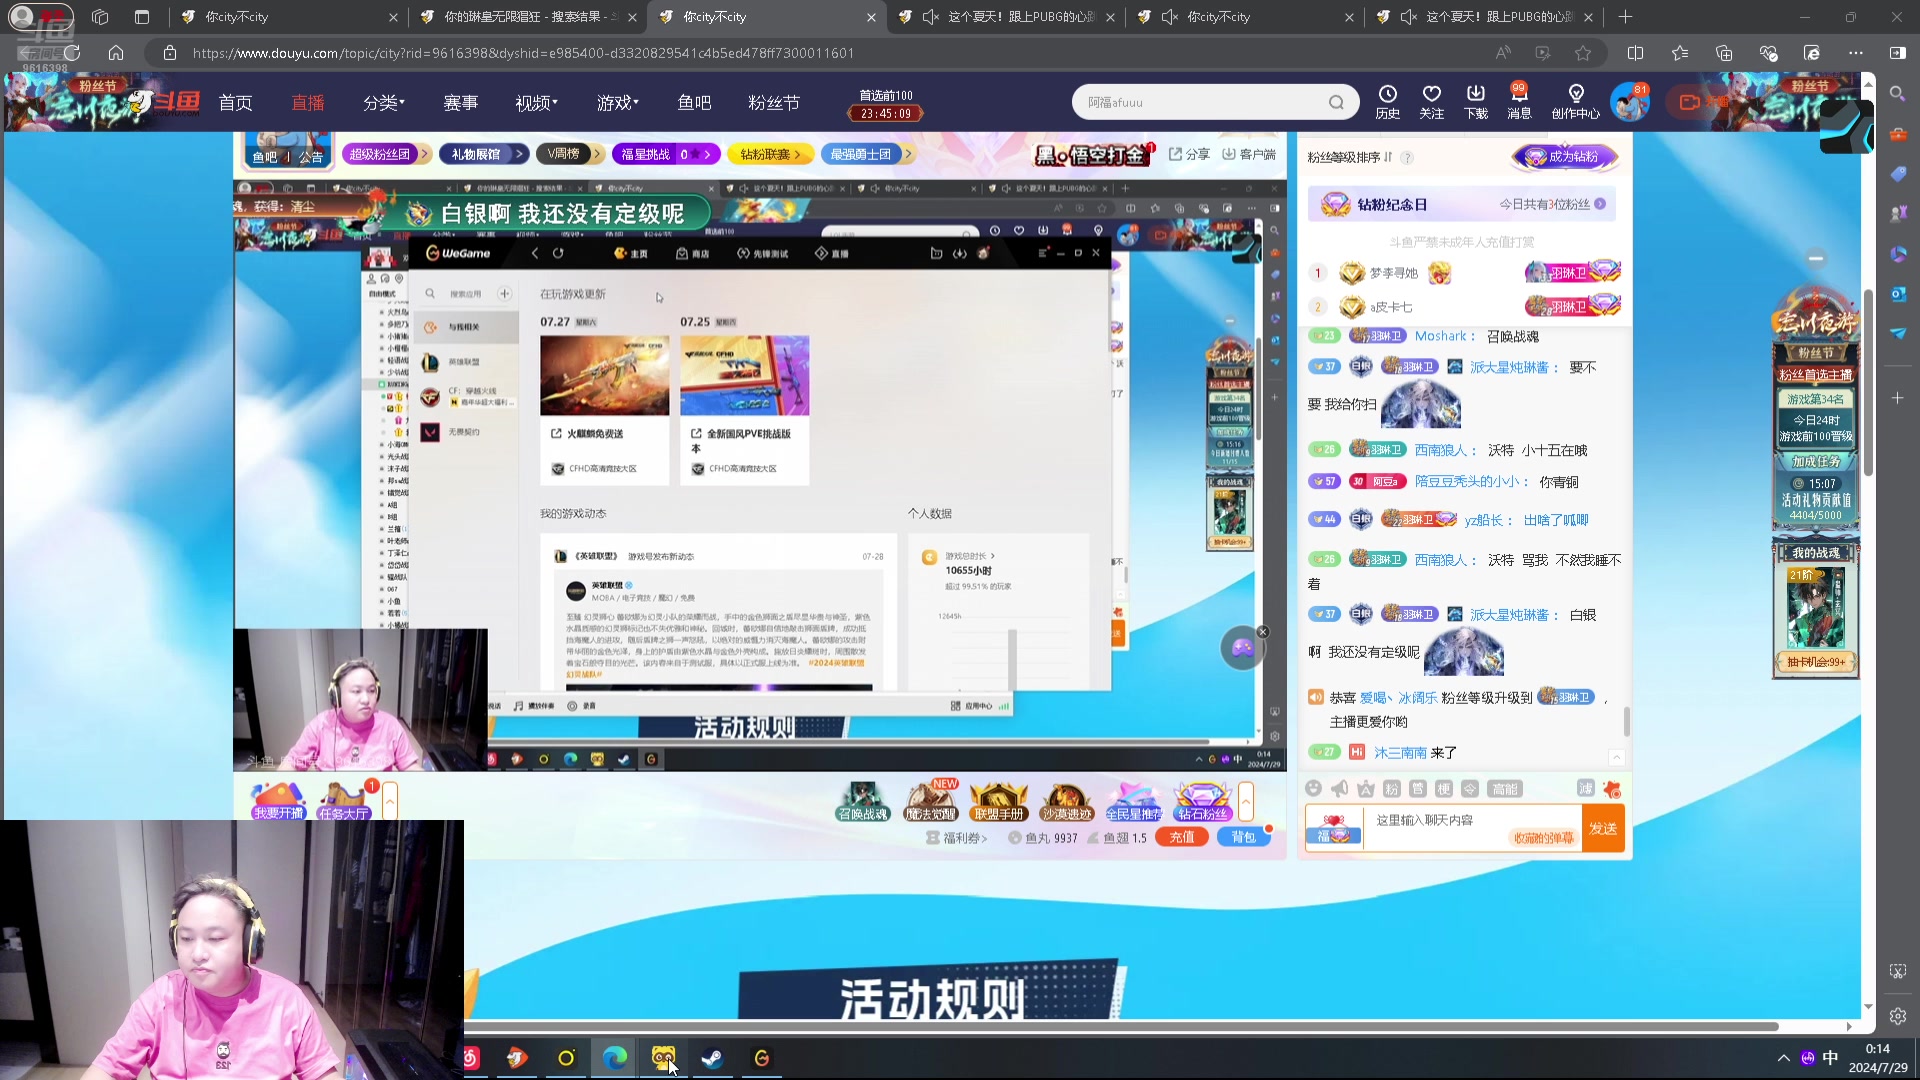Click the 客户端 client link
The width and height of the screenshot is (1920, 1080).
(1249, 154)
